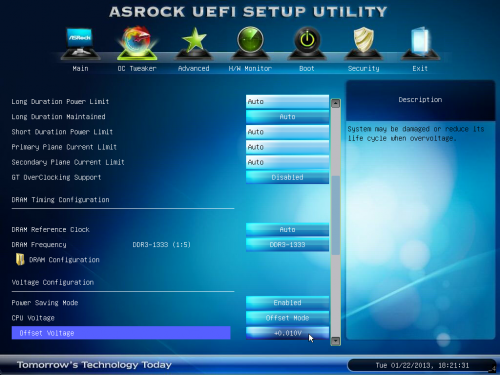Click the scrollbar down arrow
Viewport: 500px width, 375px height.
(335, 340)
